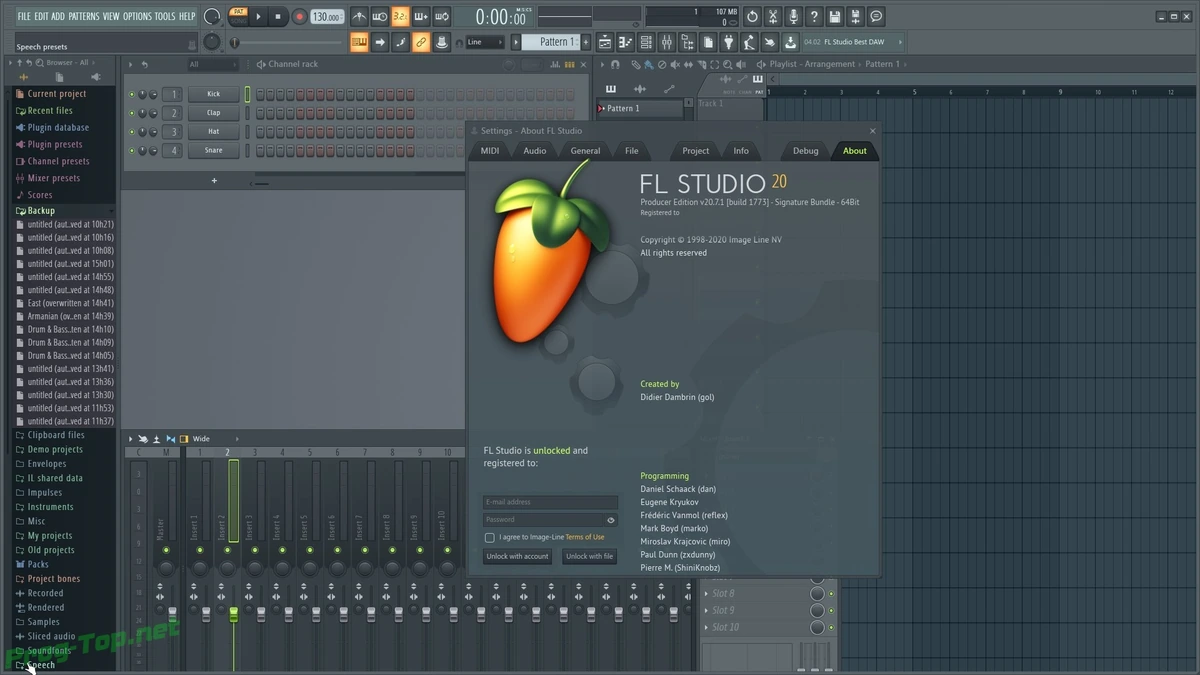
Task: Click the tempo 130.000 display
Action: click(327, 17)
